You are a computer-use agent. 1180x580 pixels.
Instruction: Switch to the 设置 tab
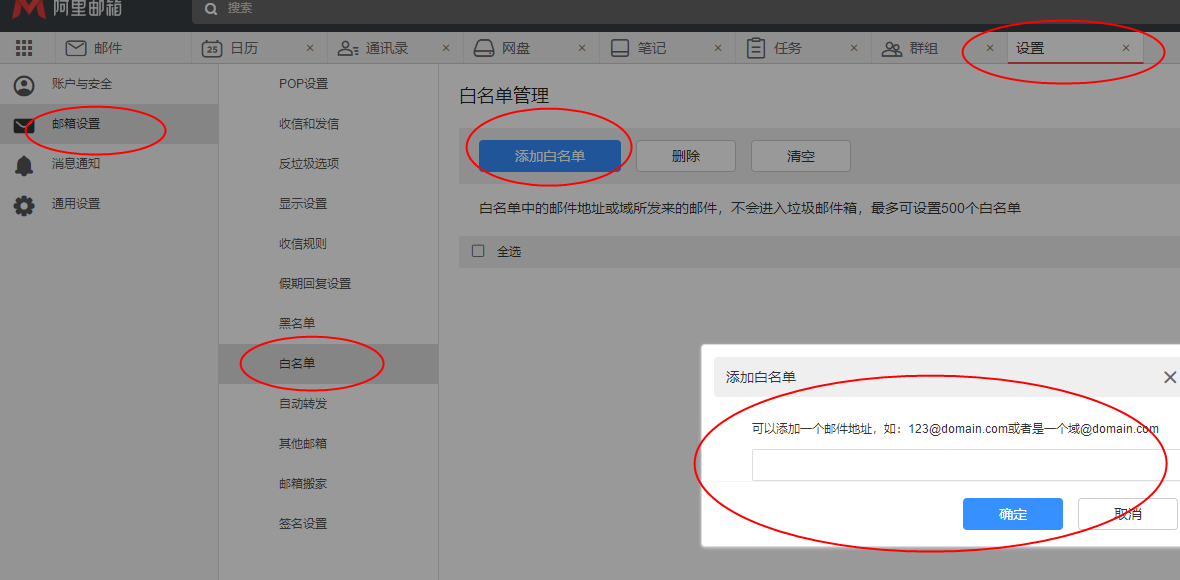(x=1030, y=48)
